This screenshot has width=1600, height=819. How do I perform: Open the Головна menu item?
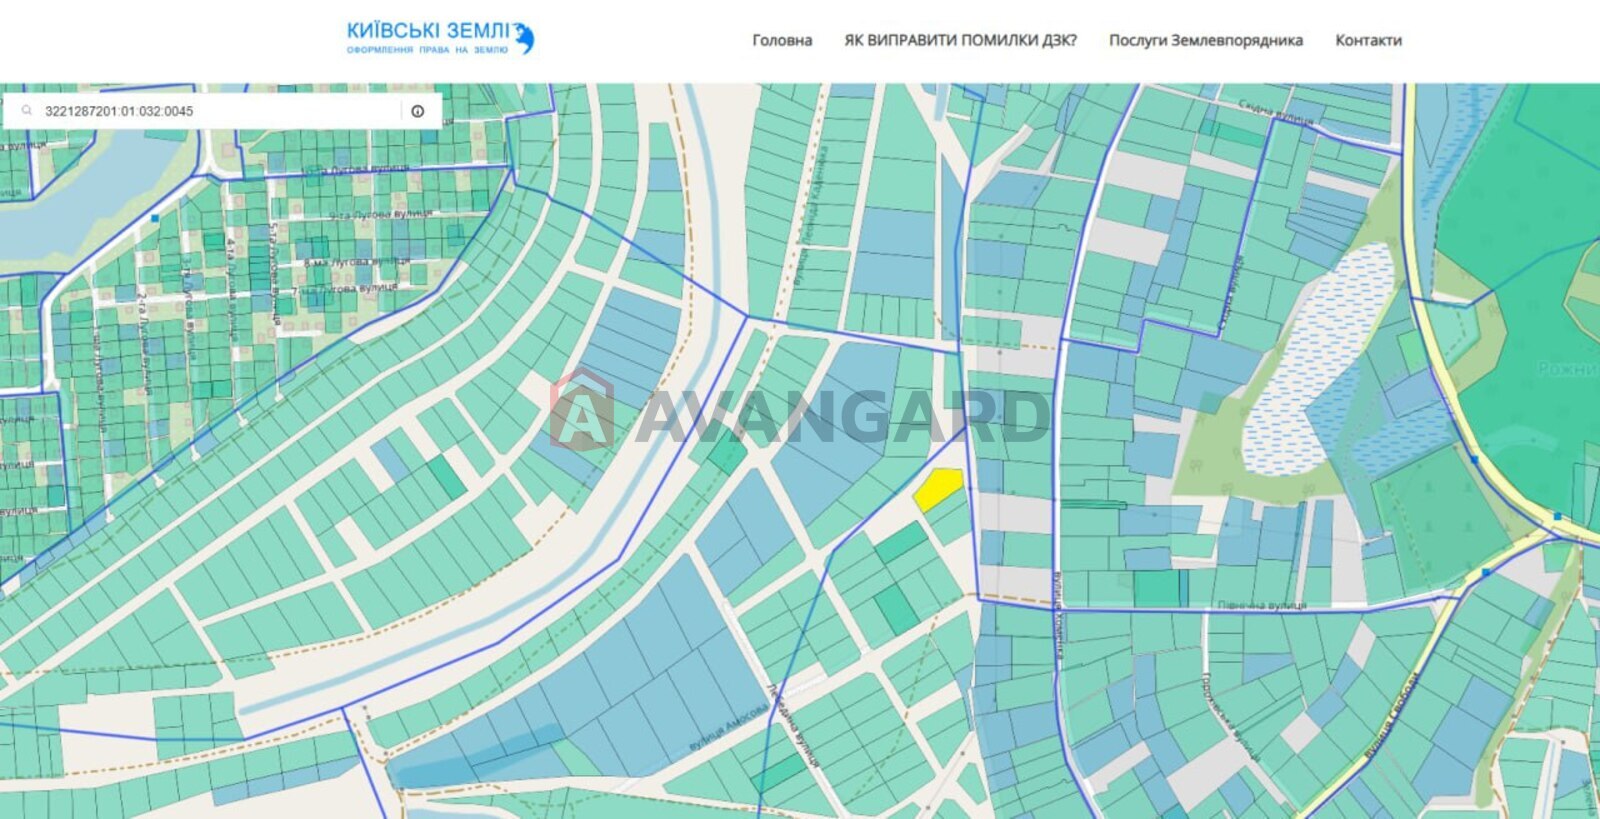(x=782, y=41)
